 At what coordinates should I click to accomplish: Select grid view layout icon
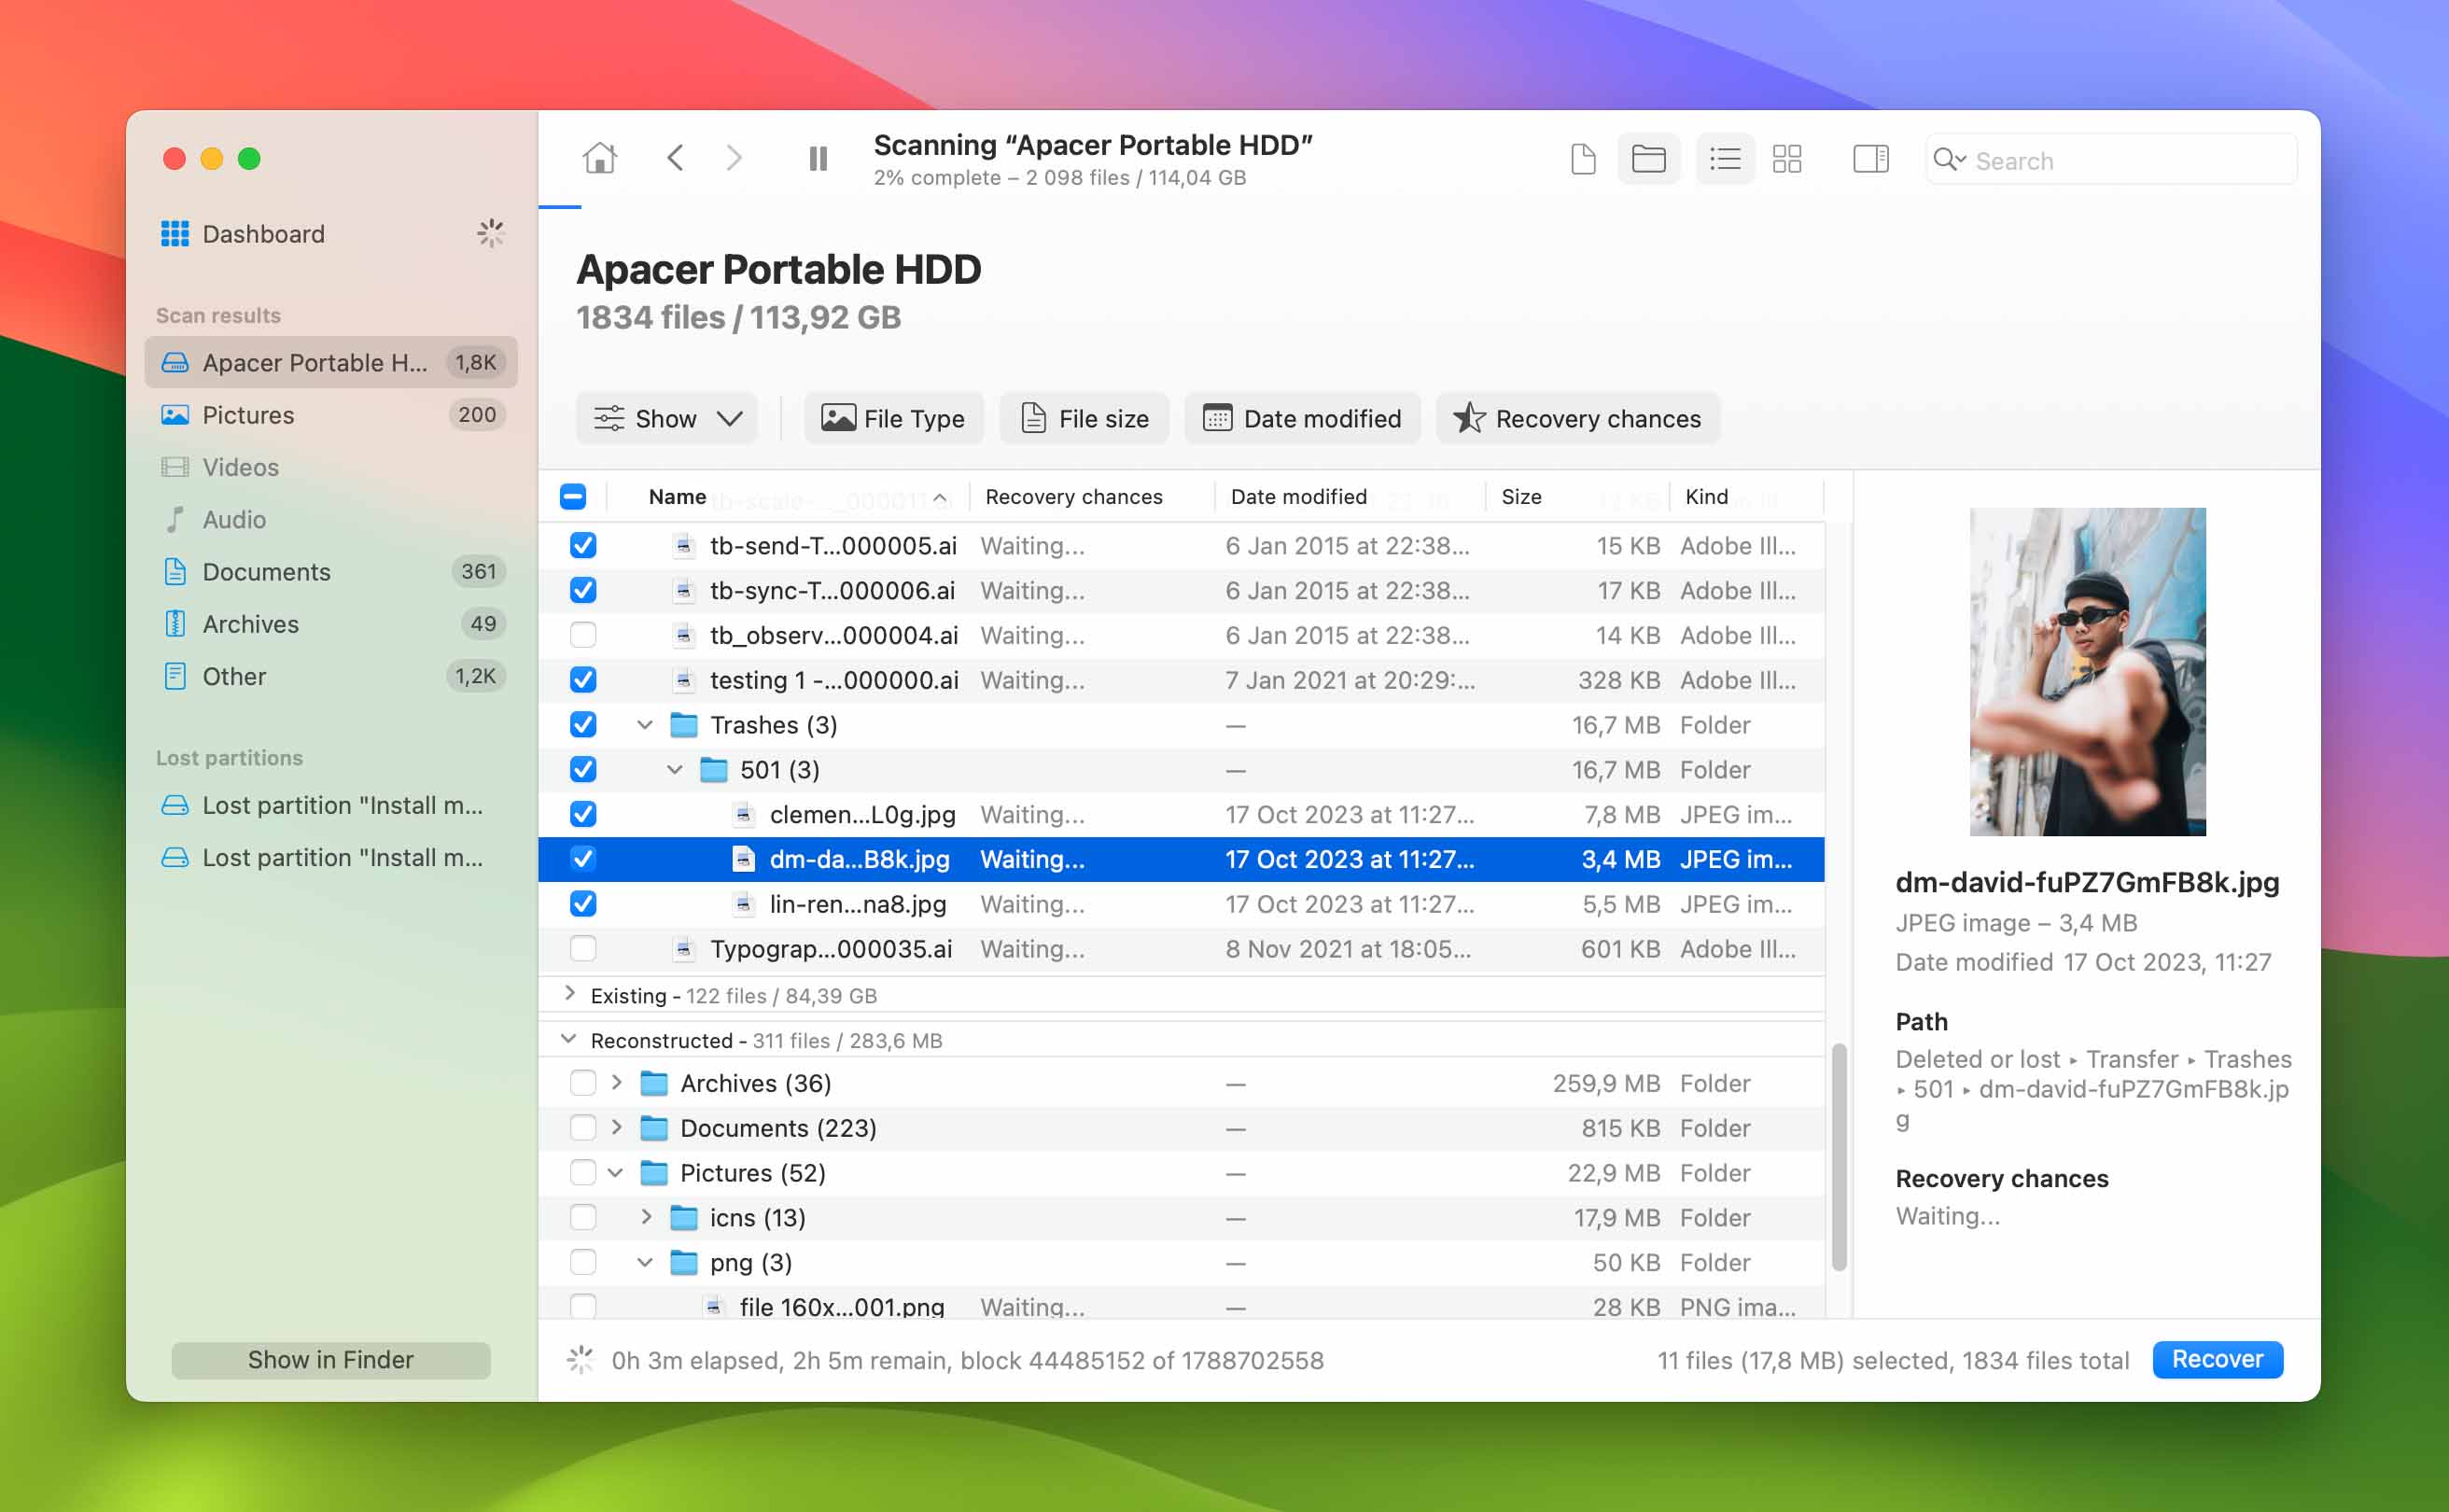click(x=1787, y=159)
